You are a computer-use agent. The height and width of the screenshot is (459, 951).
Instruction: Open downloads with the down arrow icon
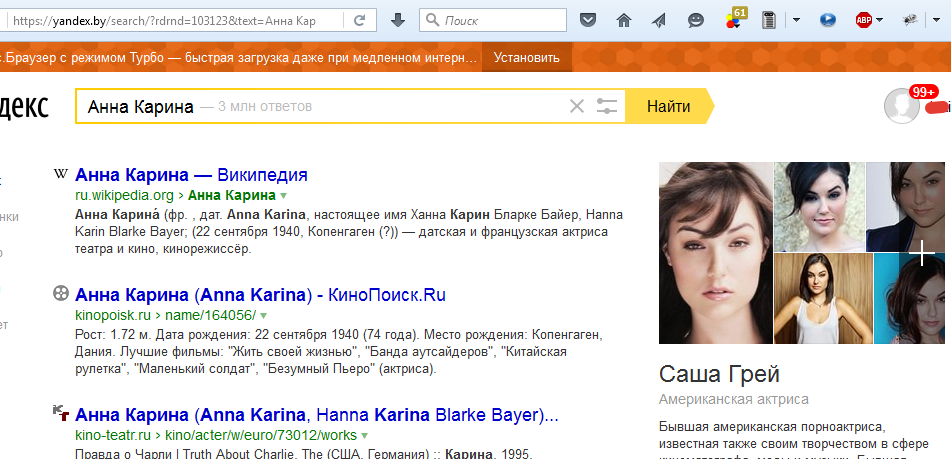[398, 21]
